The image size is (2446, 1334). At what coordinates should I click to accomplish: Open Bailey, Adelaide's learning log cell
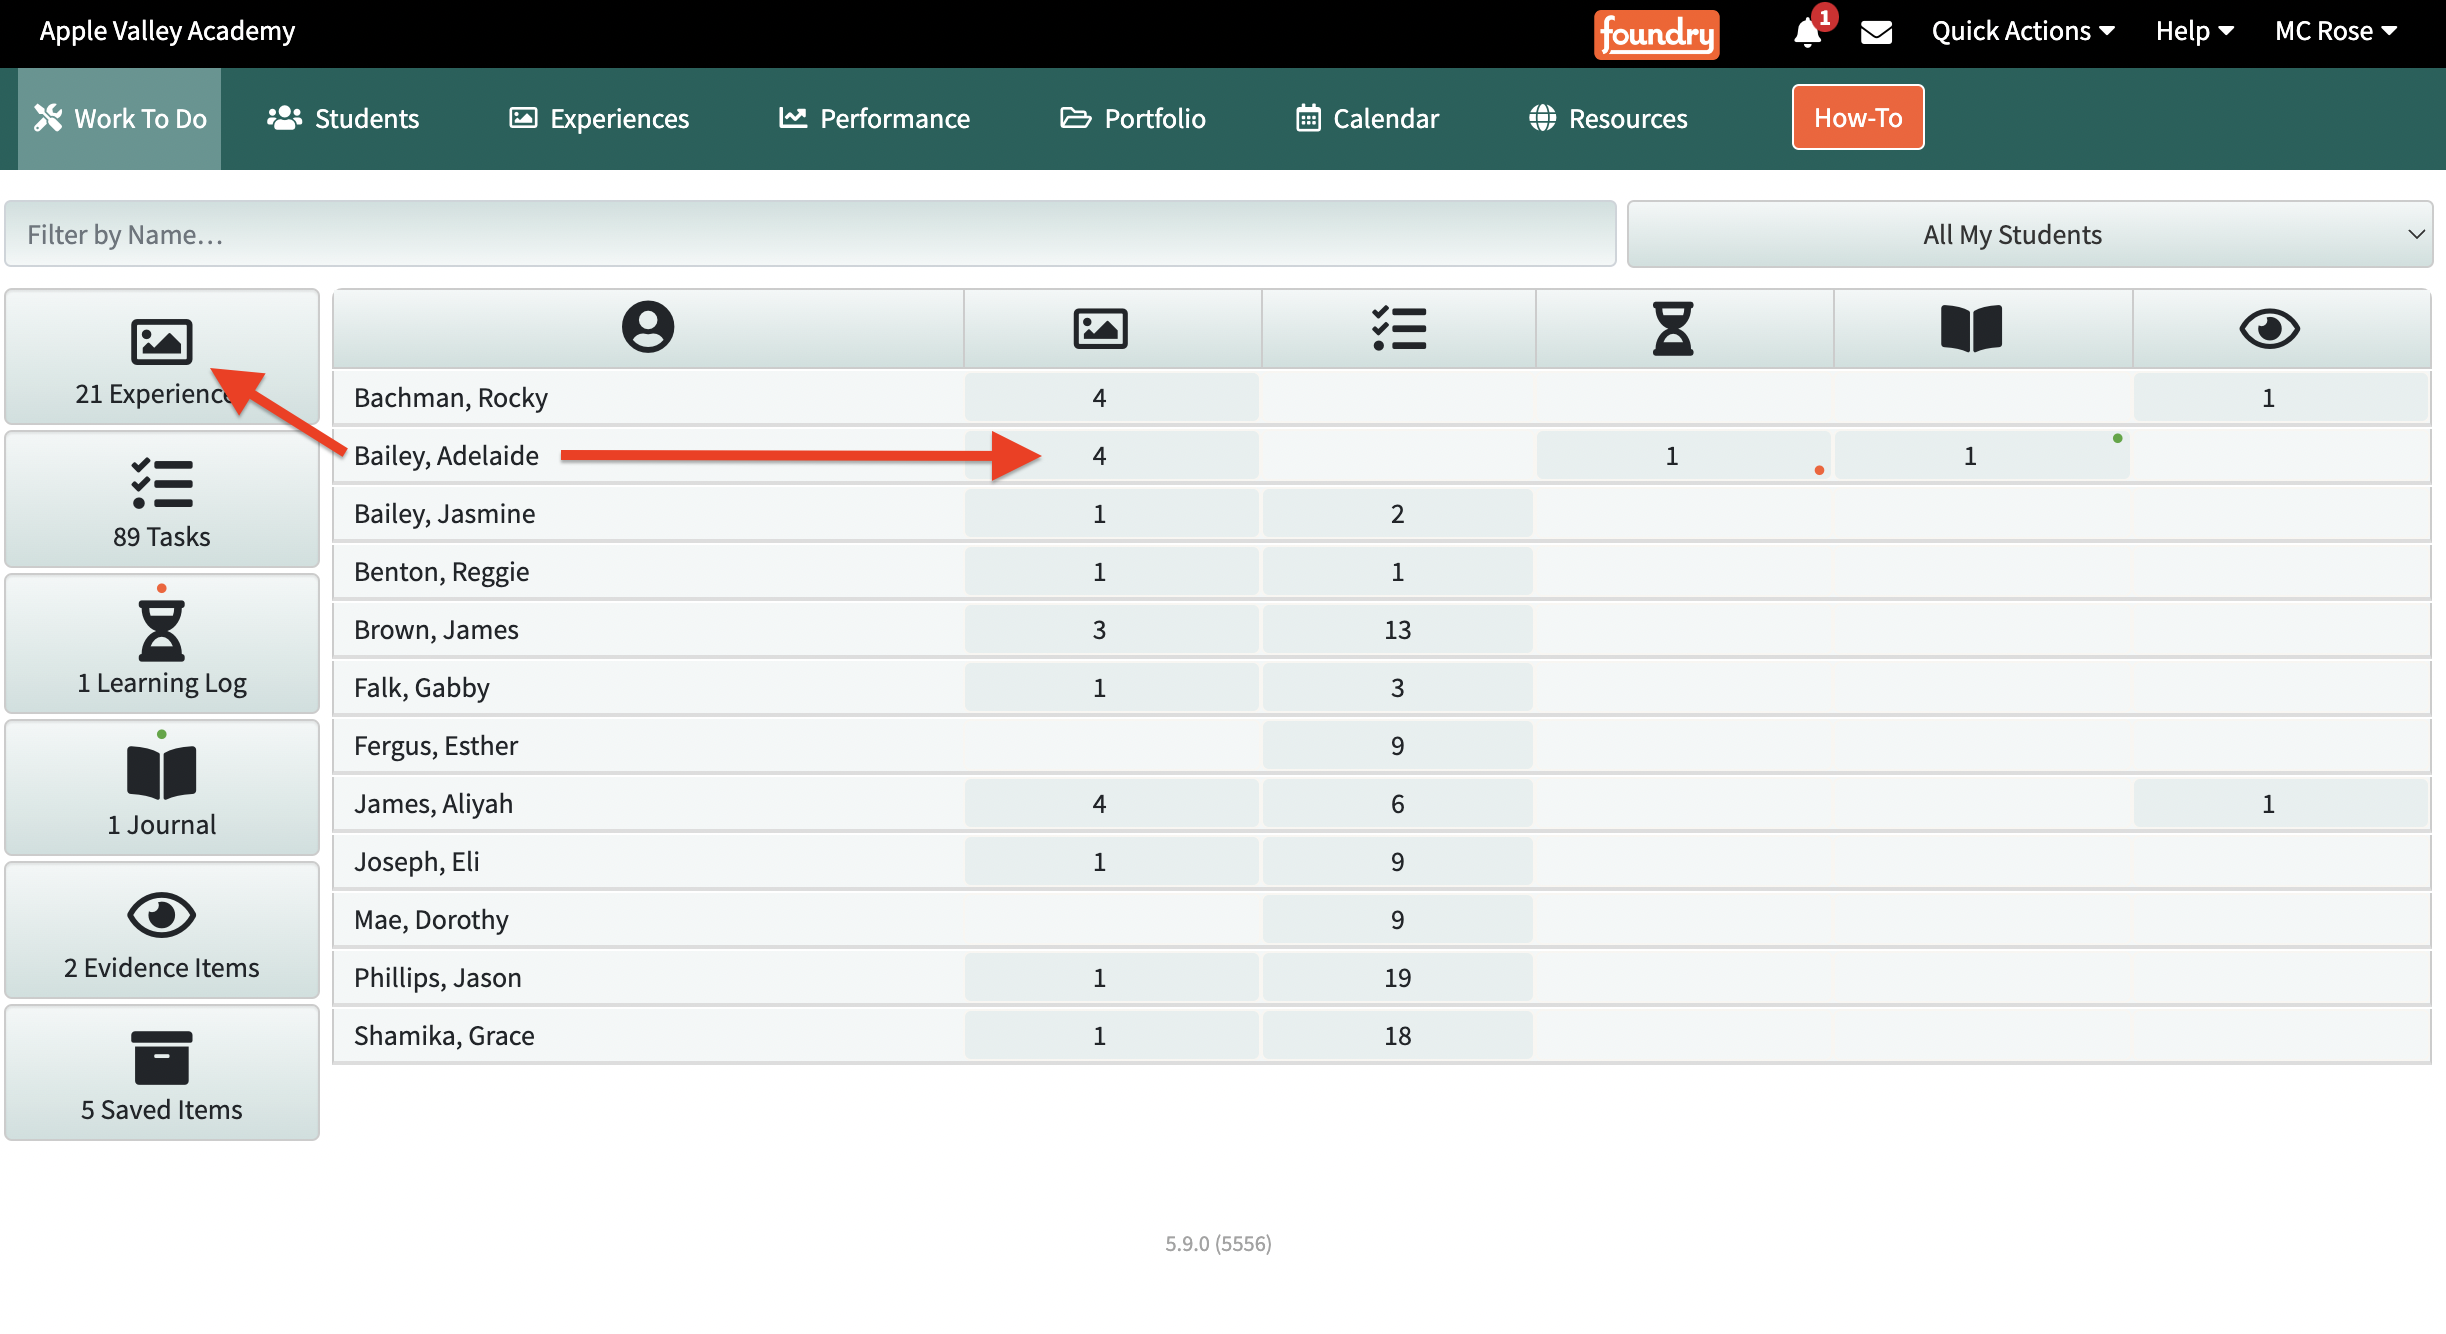pyautogui.click(x=1683, y=456)
